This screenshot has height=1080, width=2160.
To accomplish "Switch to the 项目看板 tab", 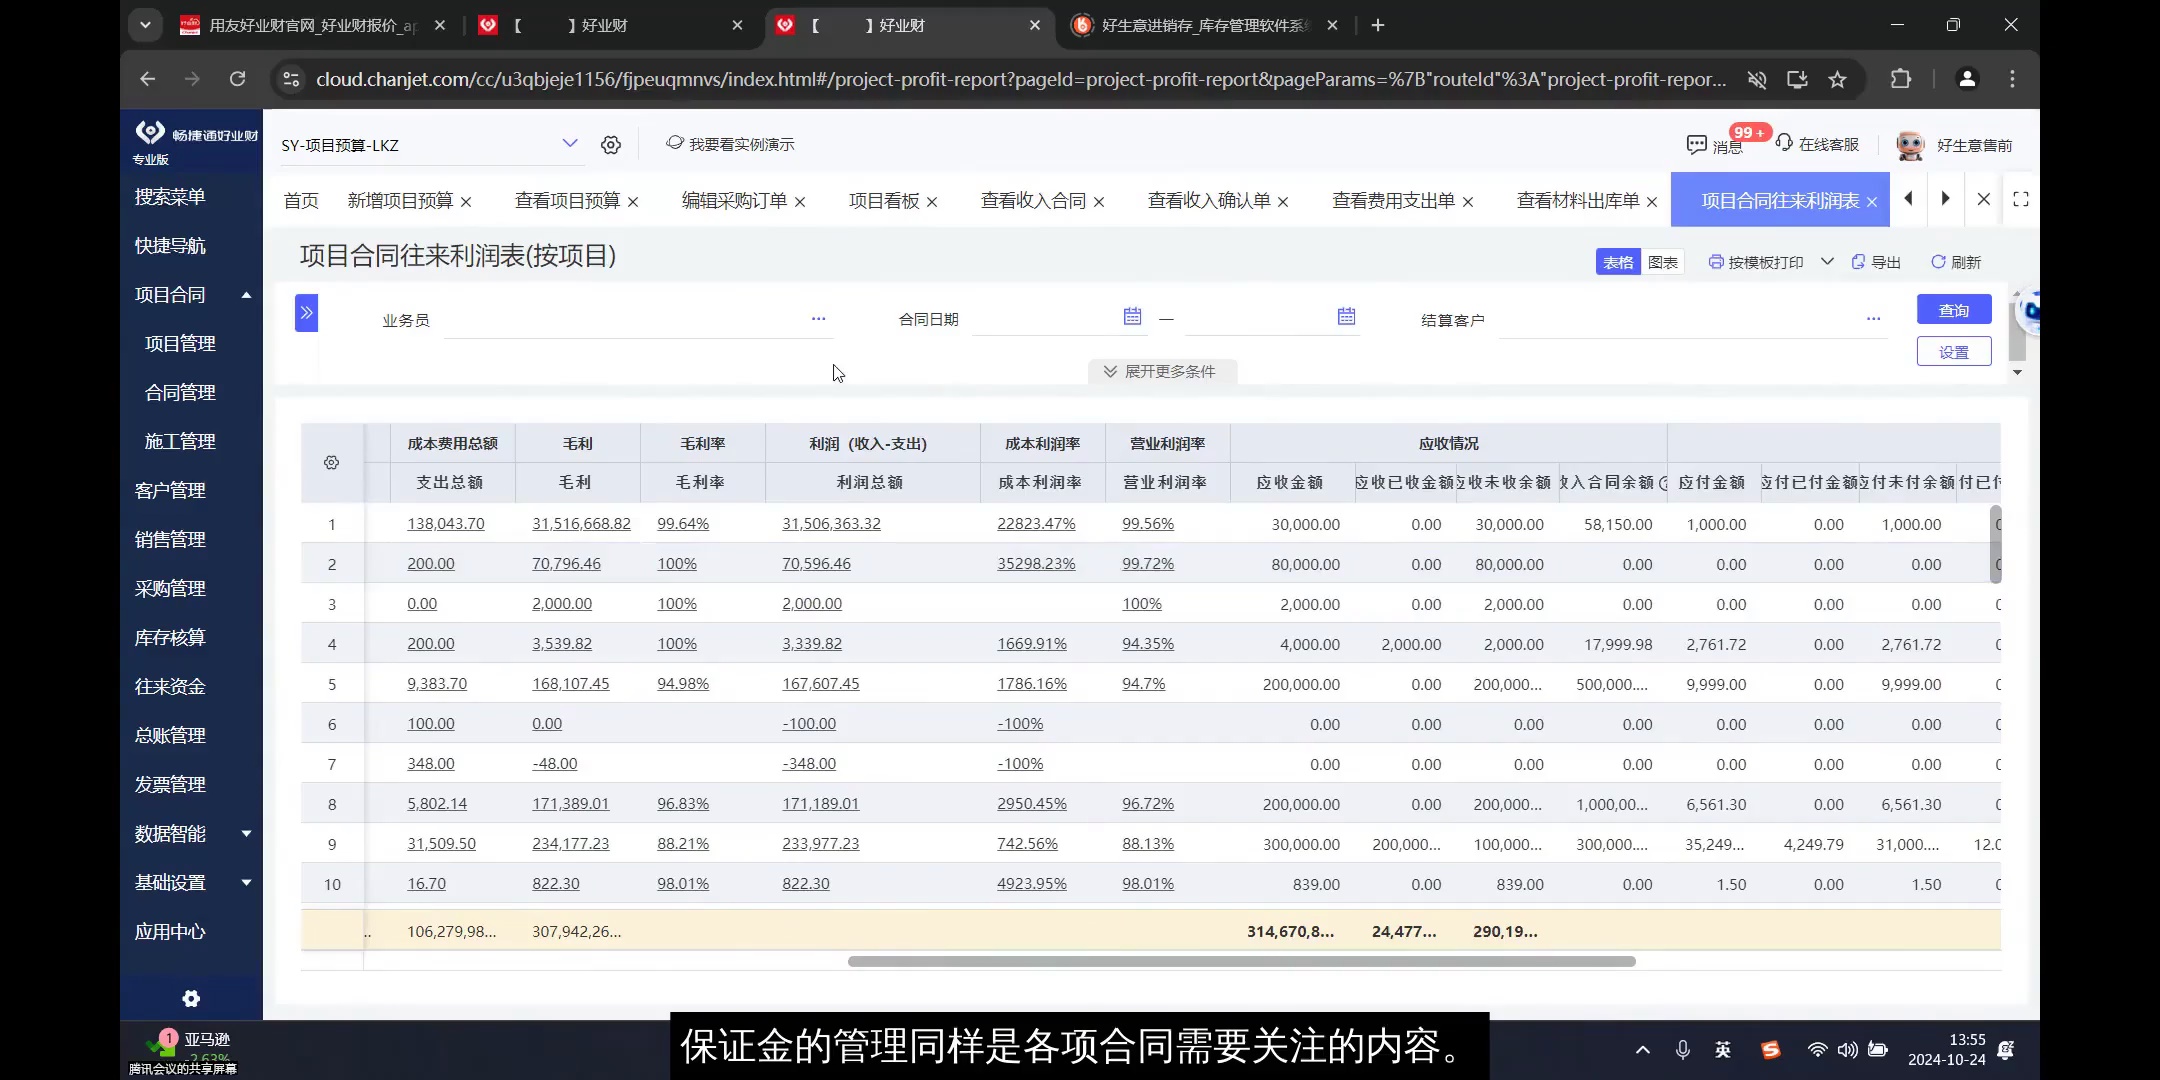I will click(884, 200).
